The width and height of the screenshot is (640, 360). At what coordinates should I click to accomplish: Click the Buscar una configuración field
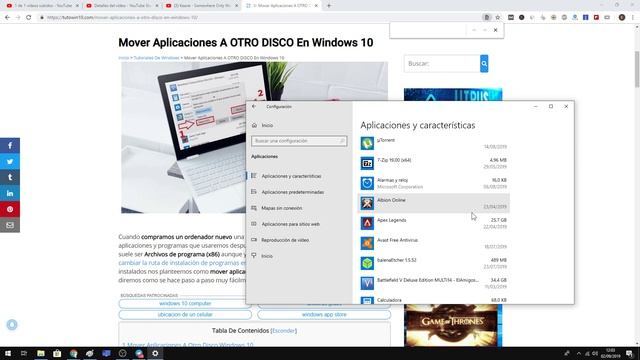pos(299,141)
